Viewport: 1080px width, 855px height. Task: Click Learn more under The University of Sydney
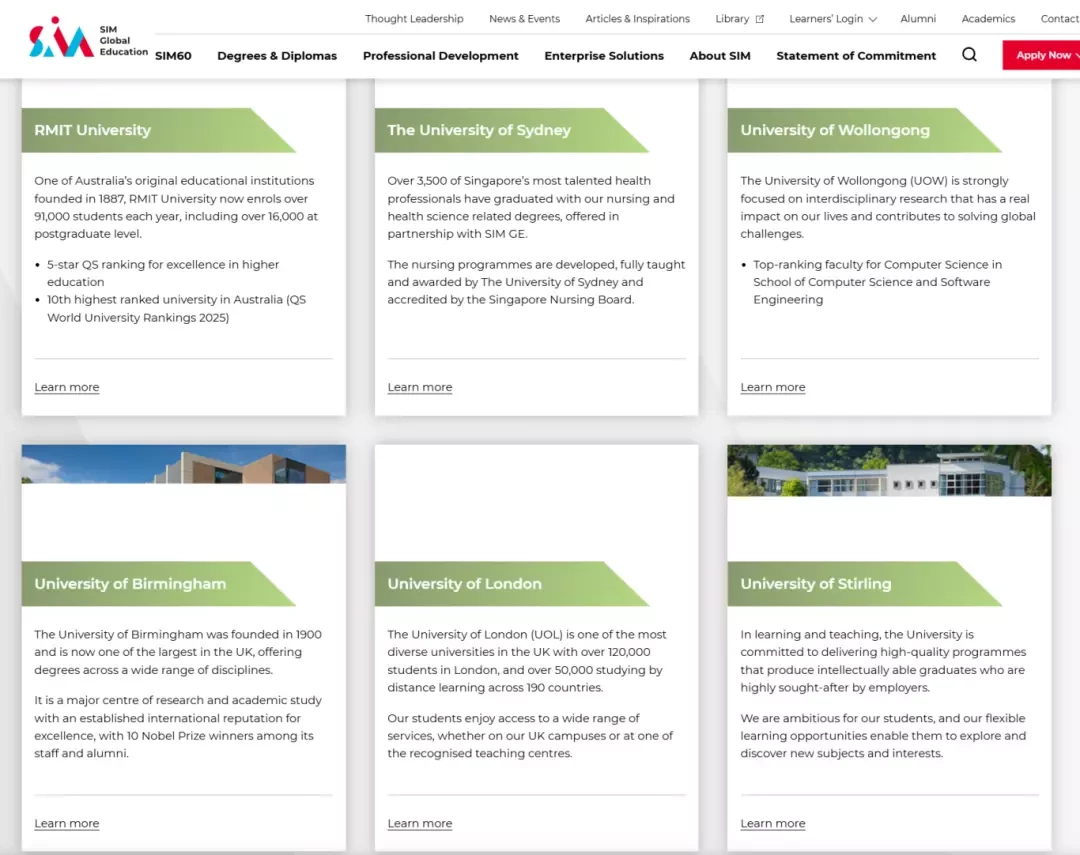[x=419, y=387]
